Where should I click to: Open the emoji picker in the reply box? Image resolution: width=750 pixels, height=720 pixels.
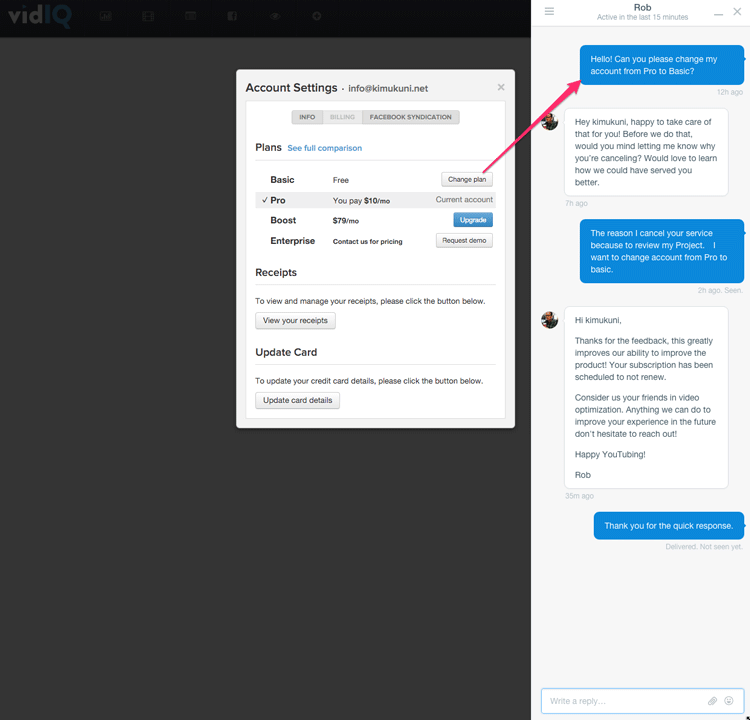(729, 701)
